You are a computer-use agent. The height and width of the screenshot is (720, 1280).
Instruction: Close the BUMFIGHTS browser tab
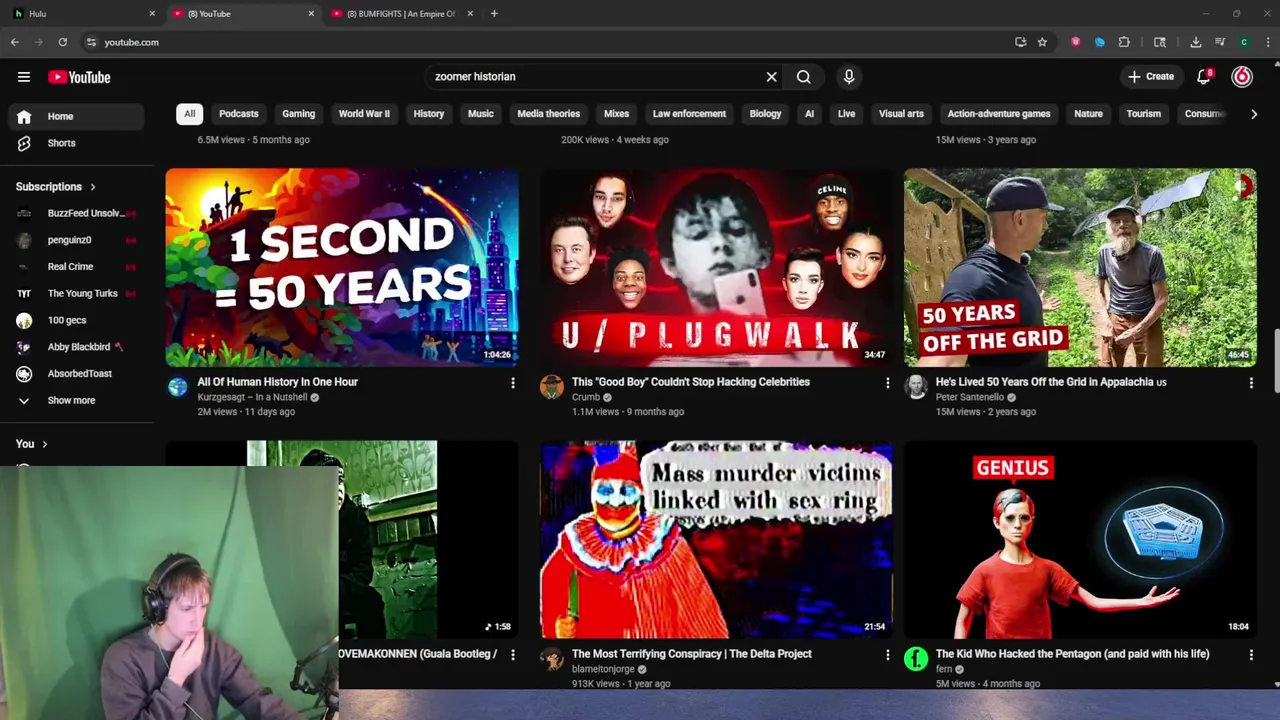(469, 14)
